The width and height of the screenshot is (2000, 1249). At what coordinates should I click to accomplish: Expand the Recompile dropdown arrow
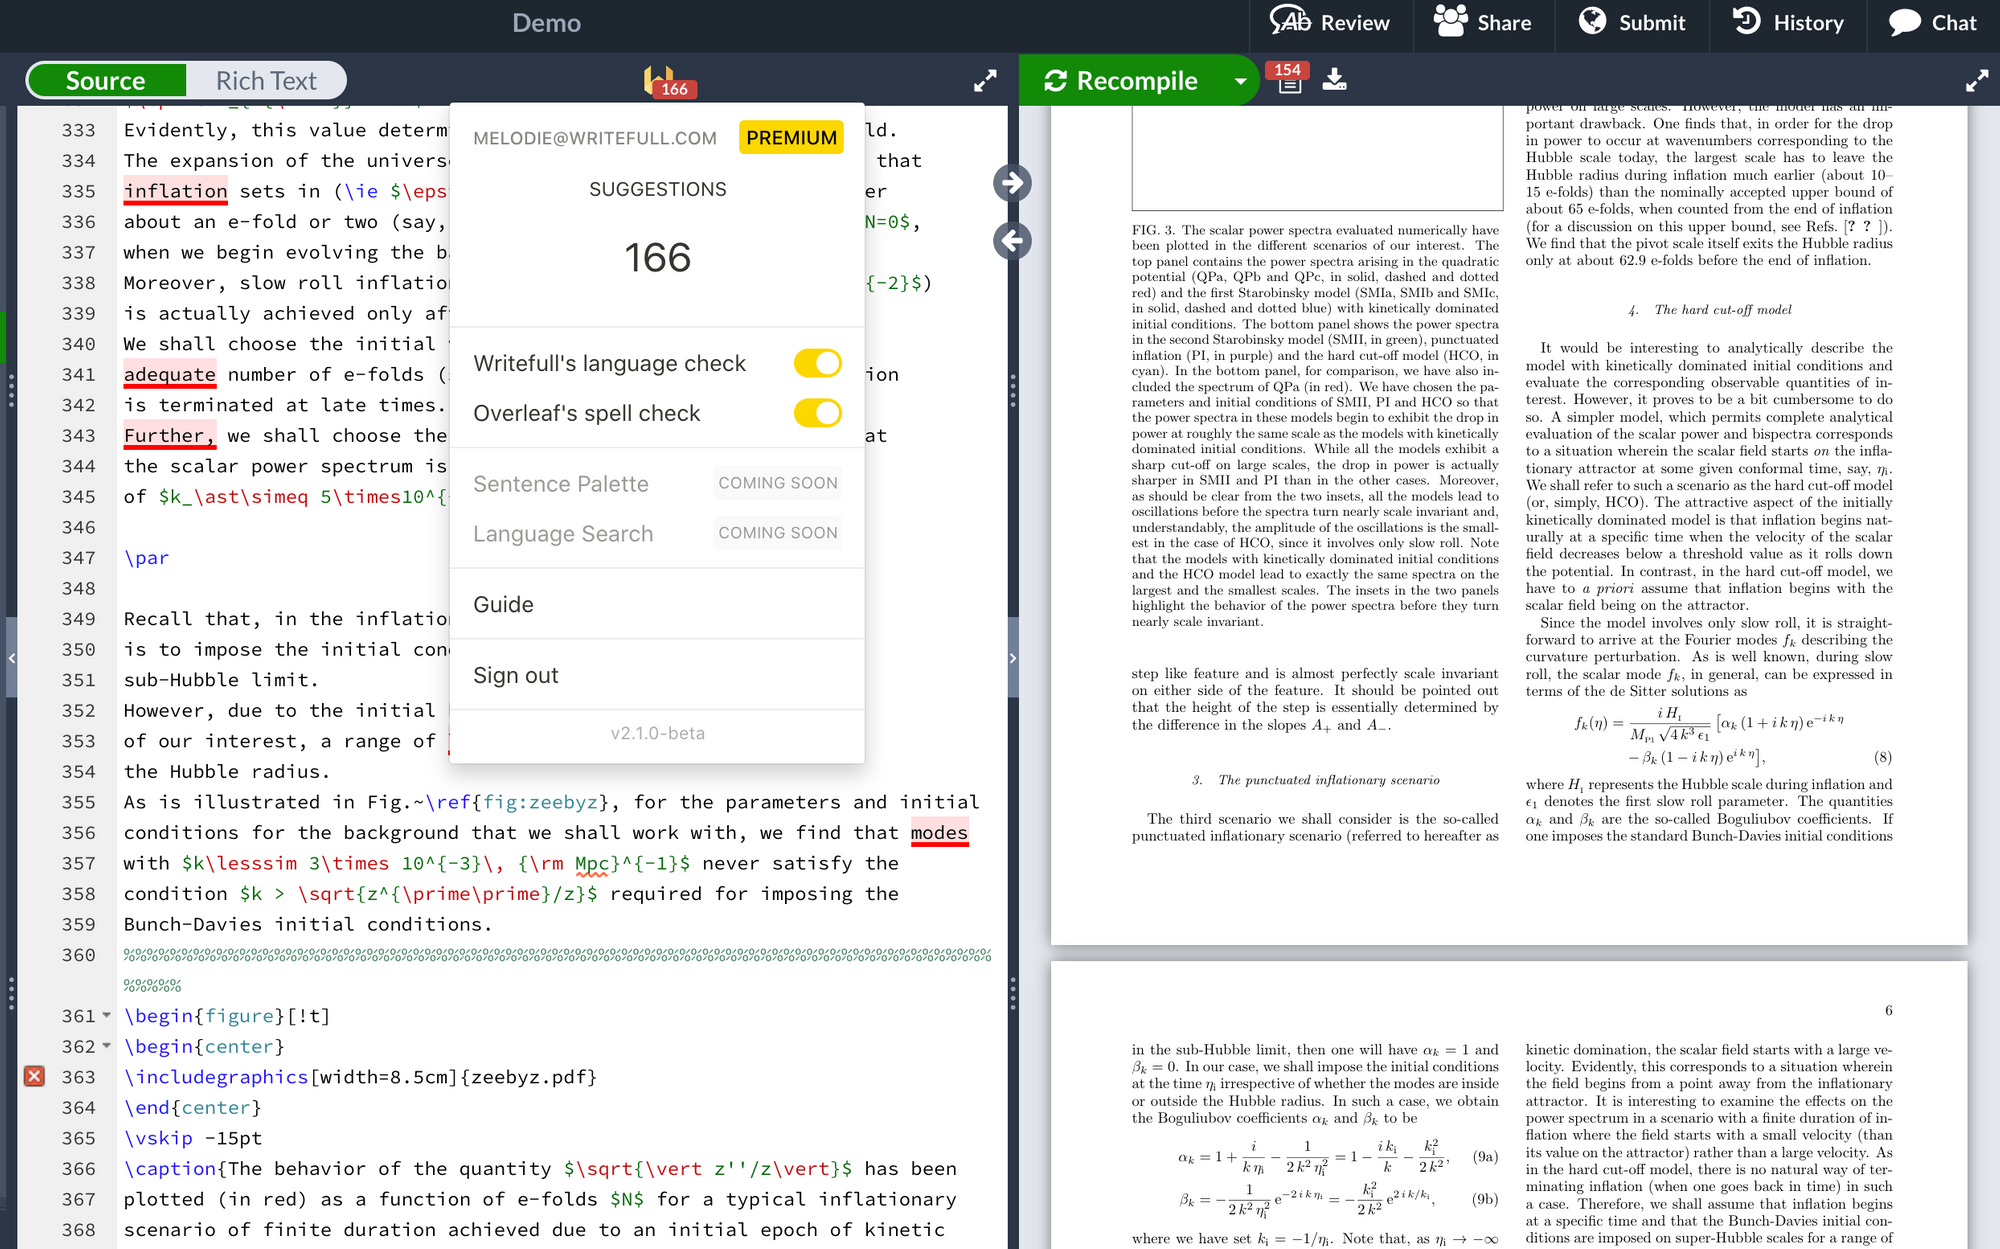pos(1240,81)
